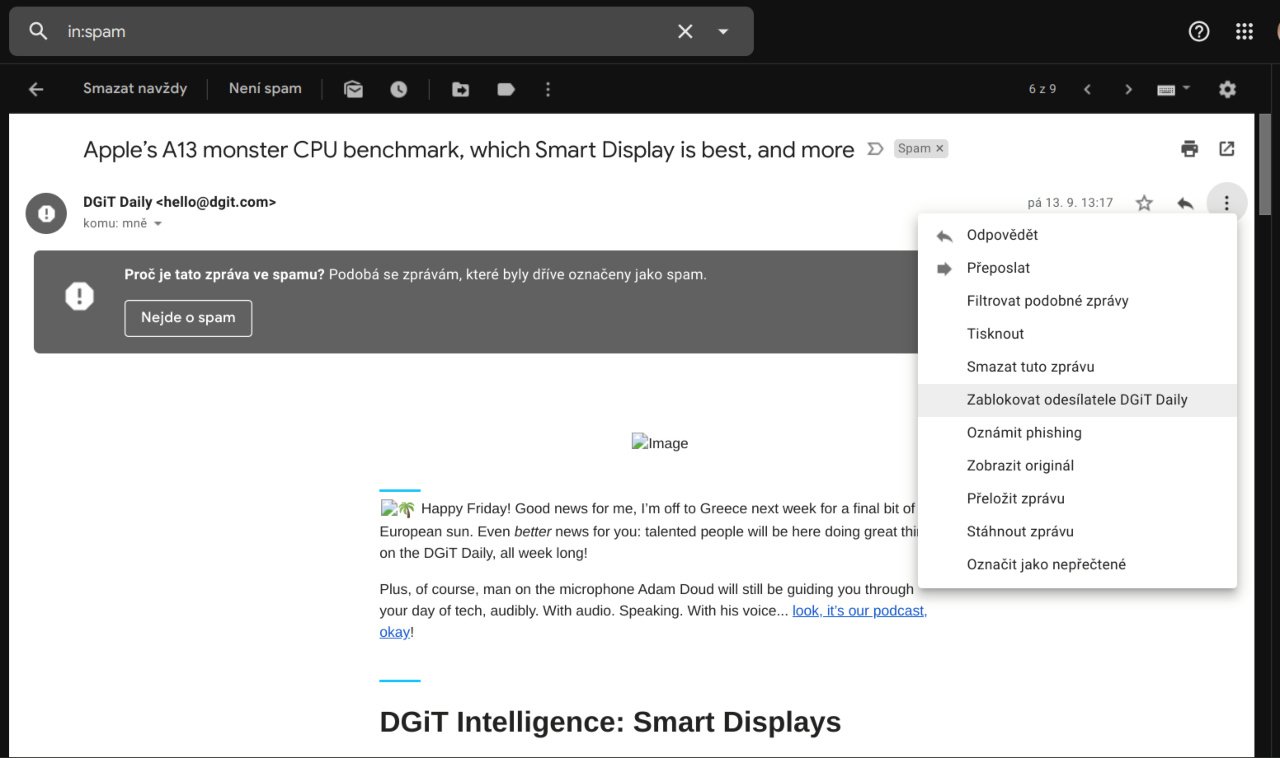Open the 'look, it's our podcast, okay' link
The image size is (1280, 758).
(x=859, y=610)
